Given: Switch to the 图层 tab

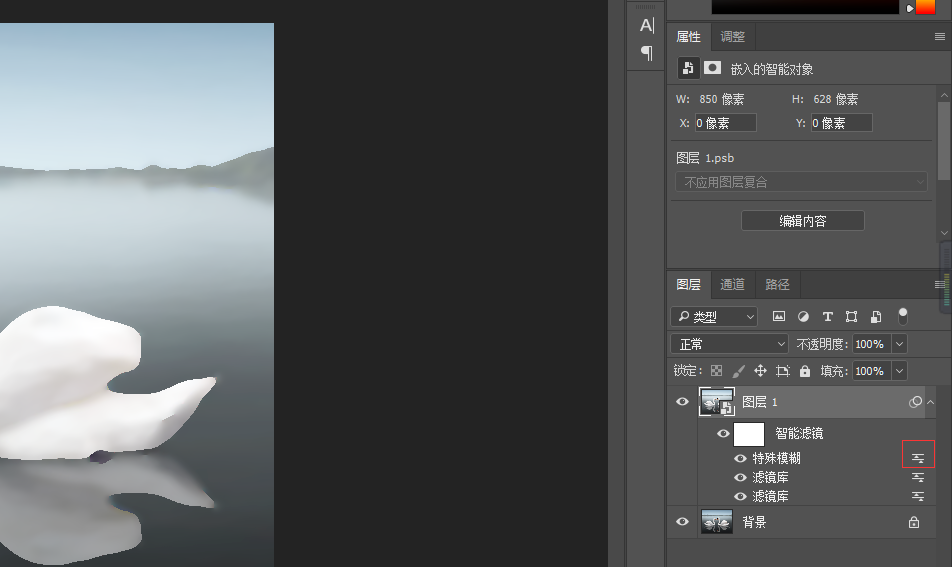Looking at the screenshot, I should pyautogui.click(x=688, y=284).
